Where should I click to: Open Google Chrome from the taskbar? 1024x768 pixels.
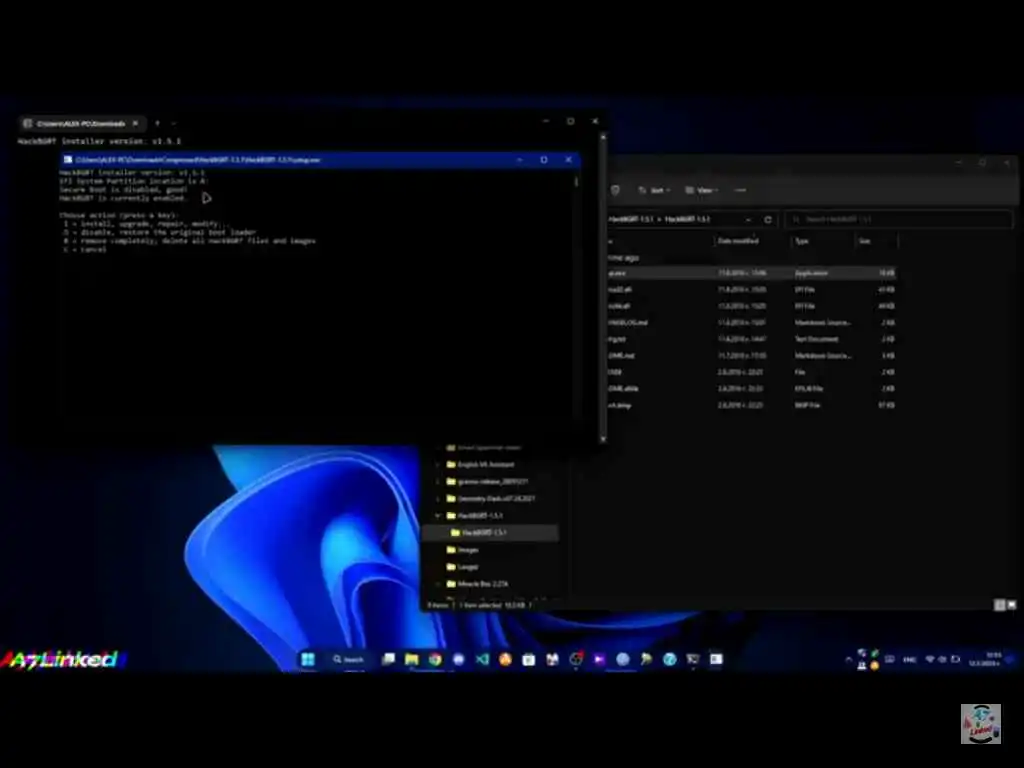[435, 659]
